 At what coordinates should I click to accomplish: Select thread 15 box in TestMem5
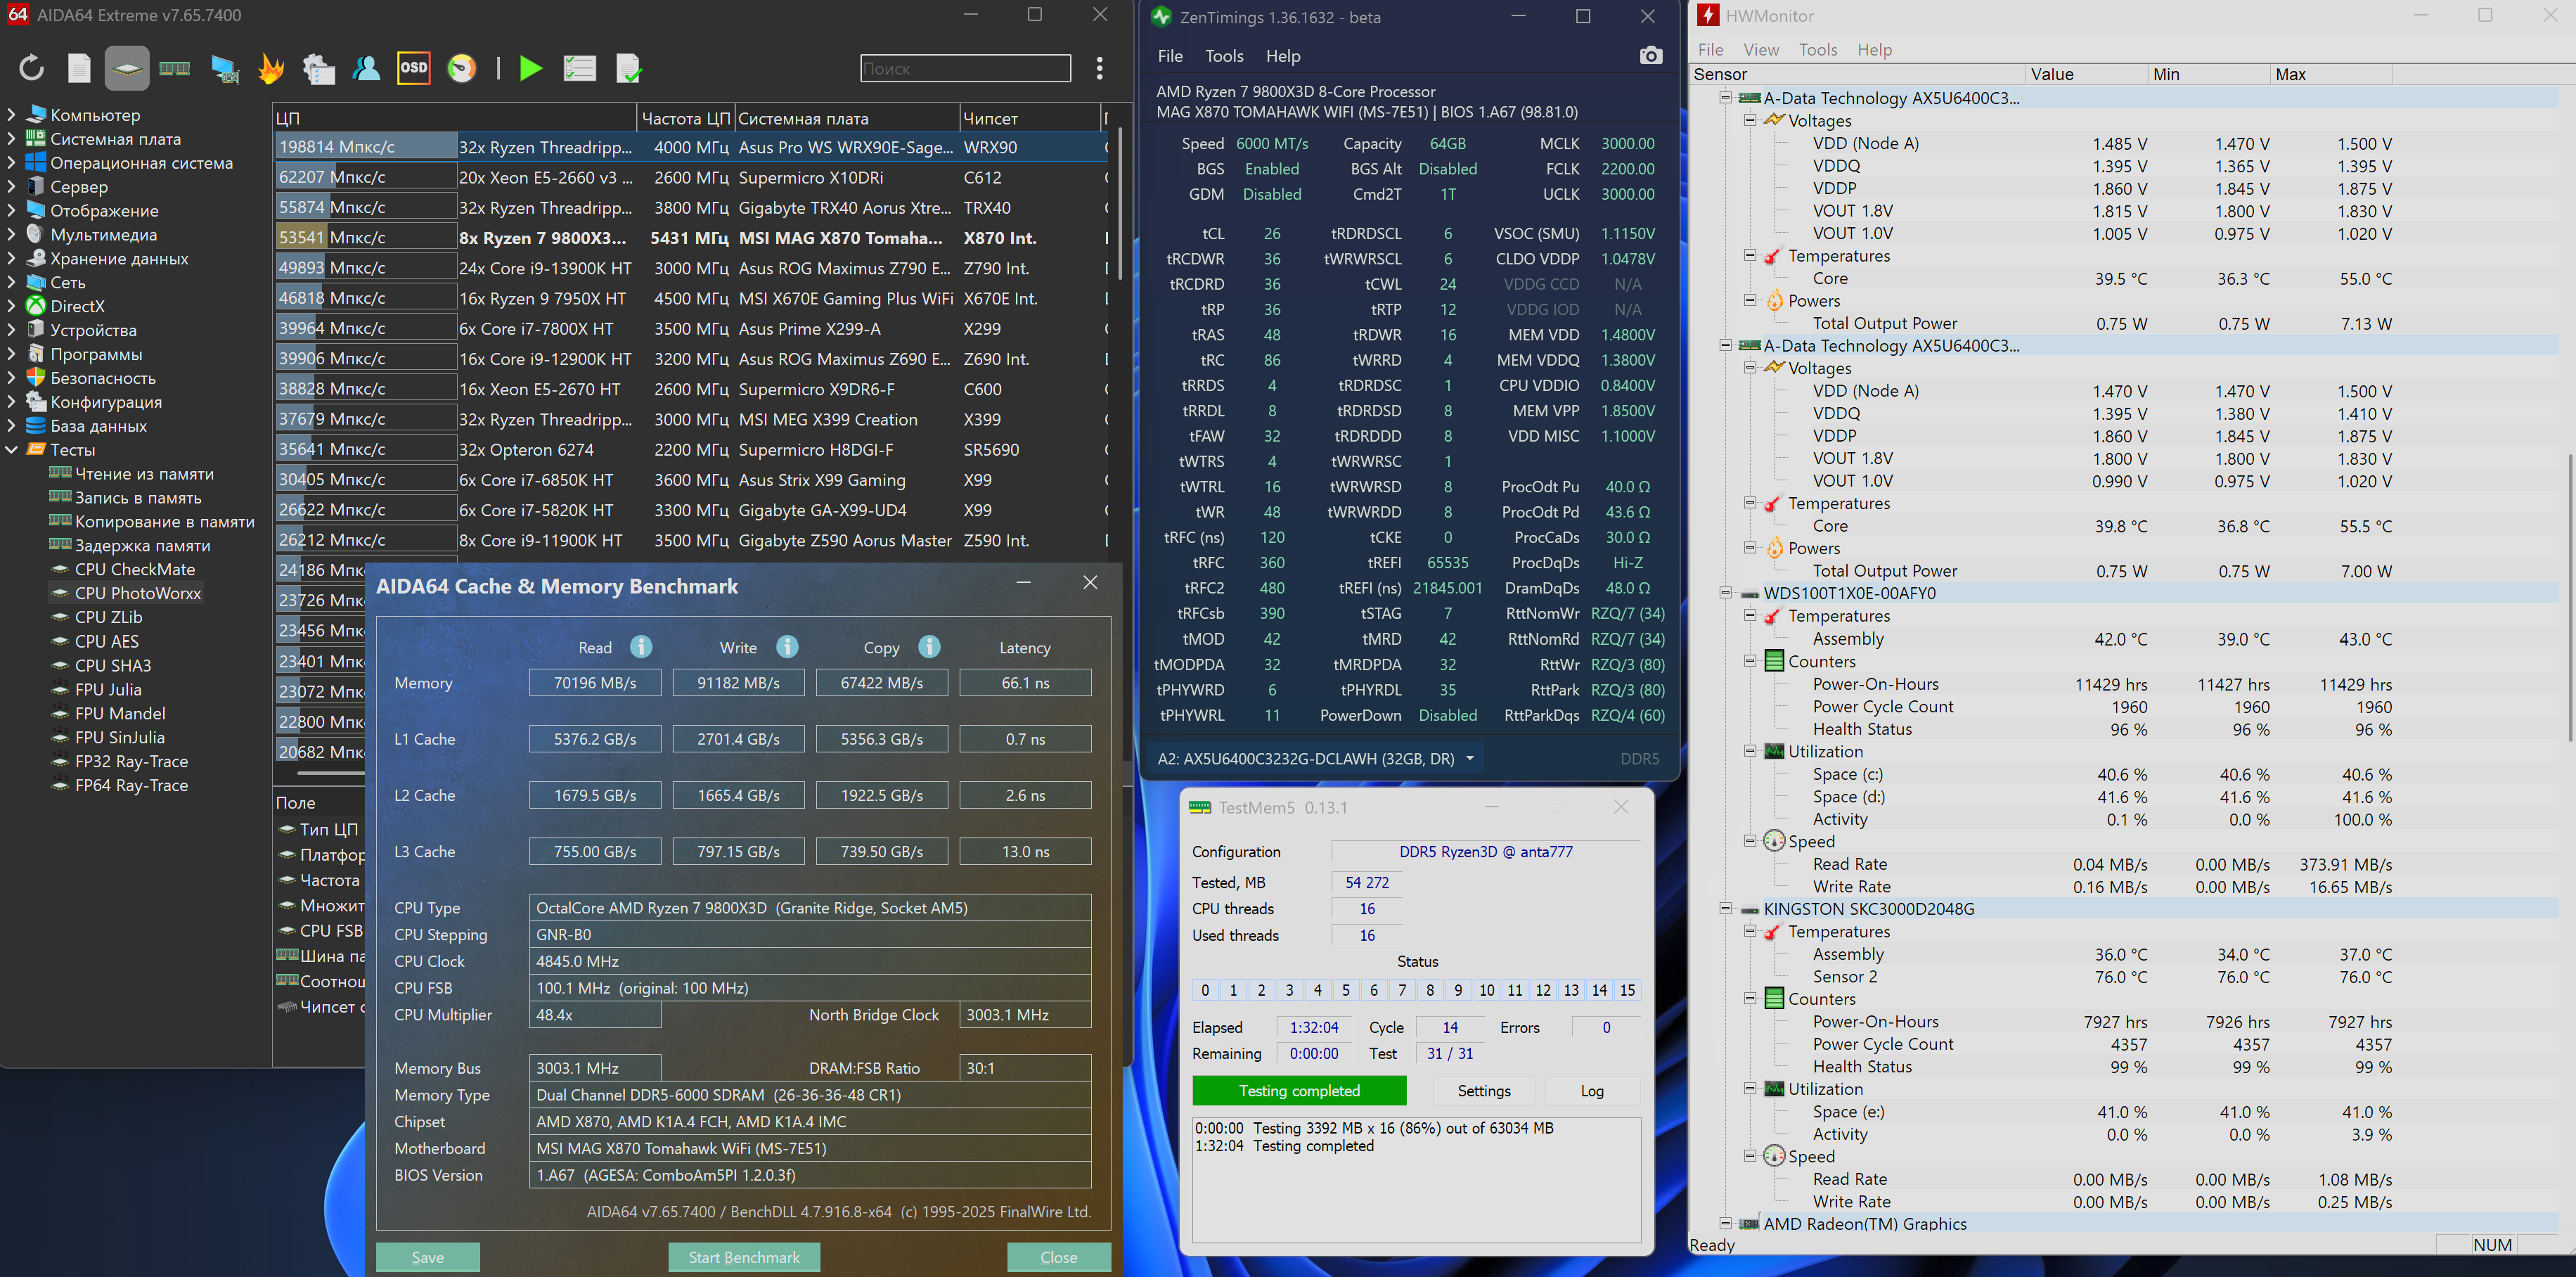[1627, 990]
